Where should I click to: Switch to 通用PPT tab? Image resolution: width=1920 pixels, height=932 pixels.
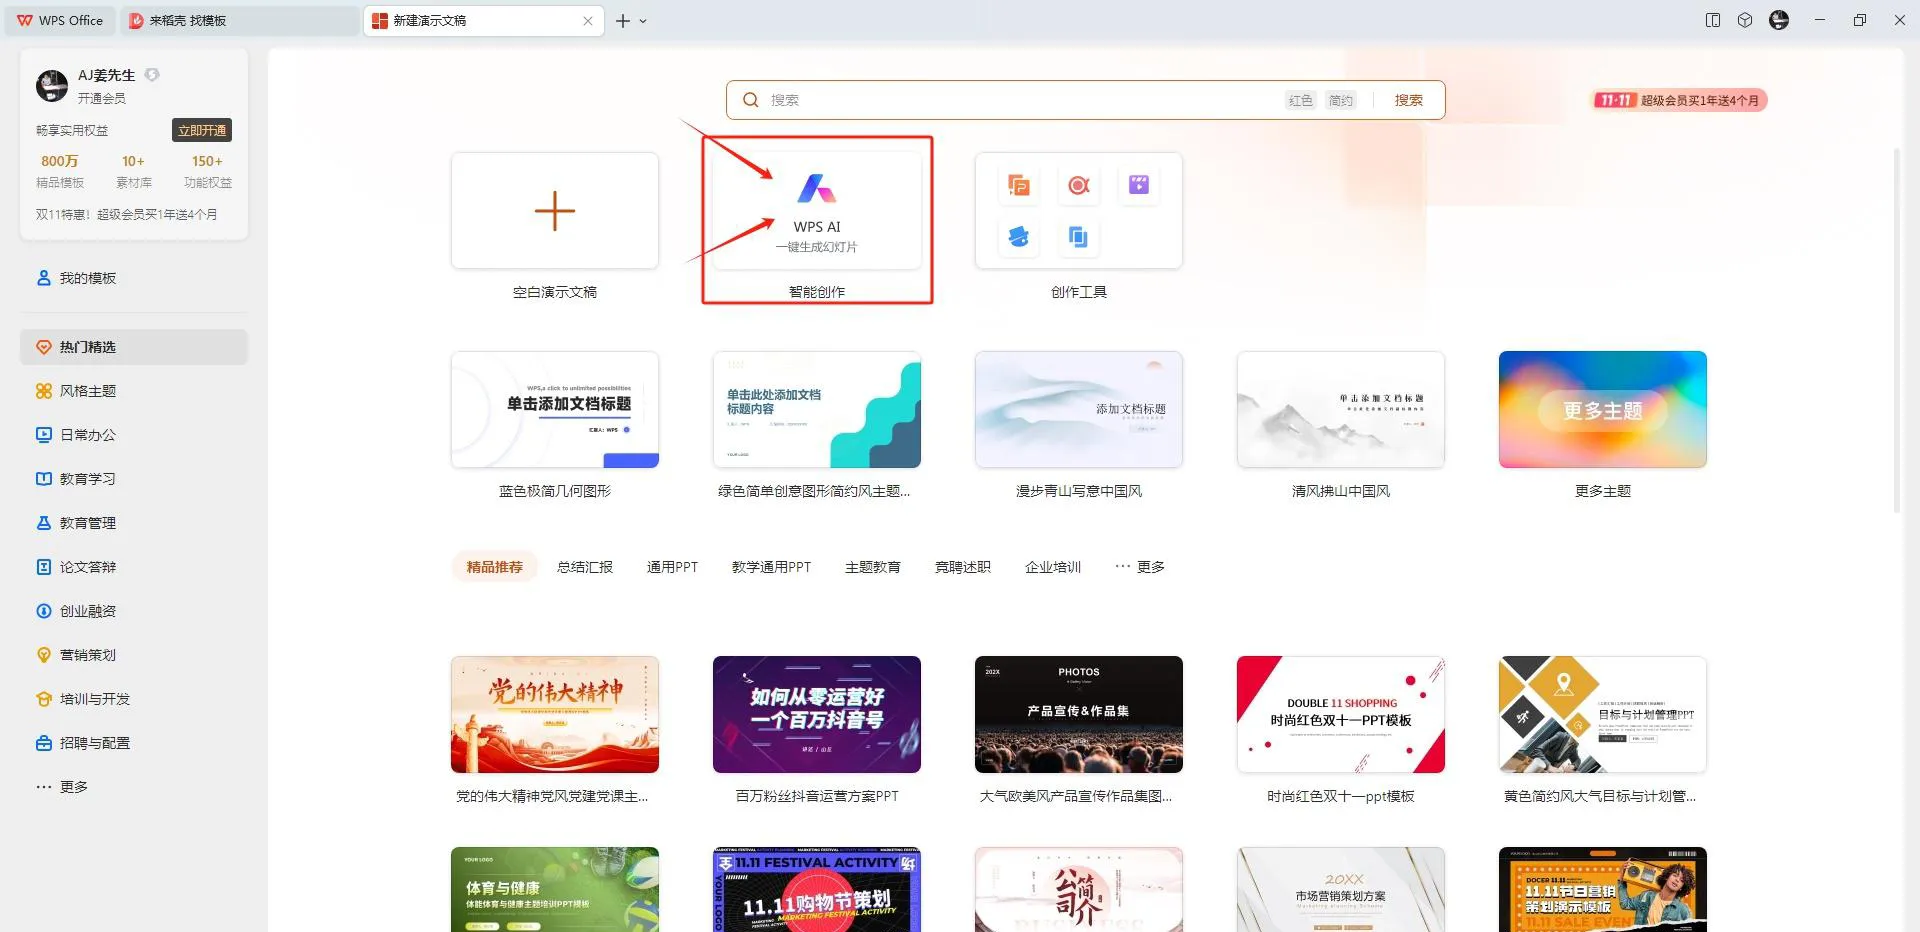672,567
